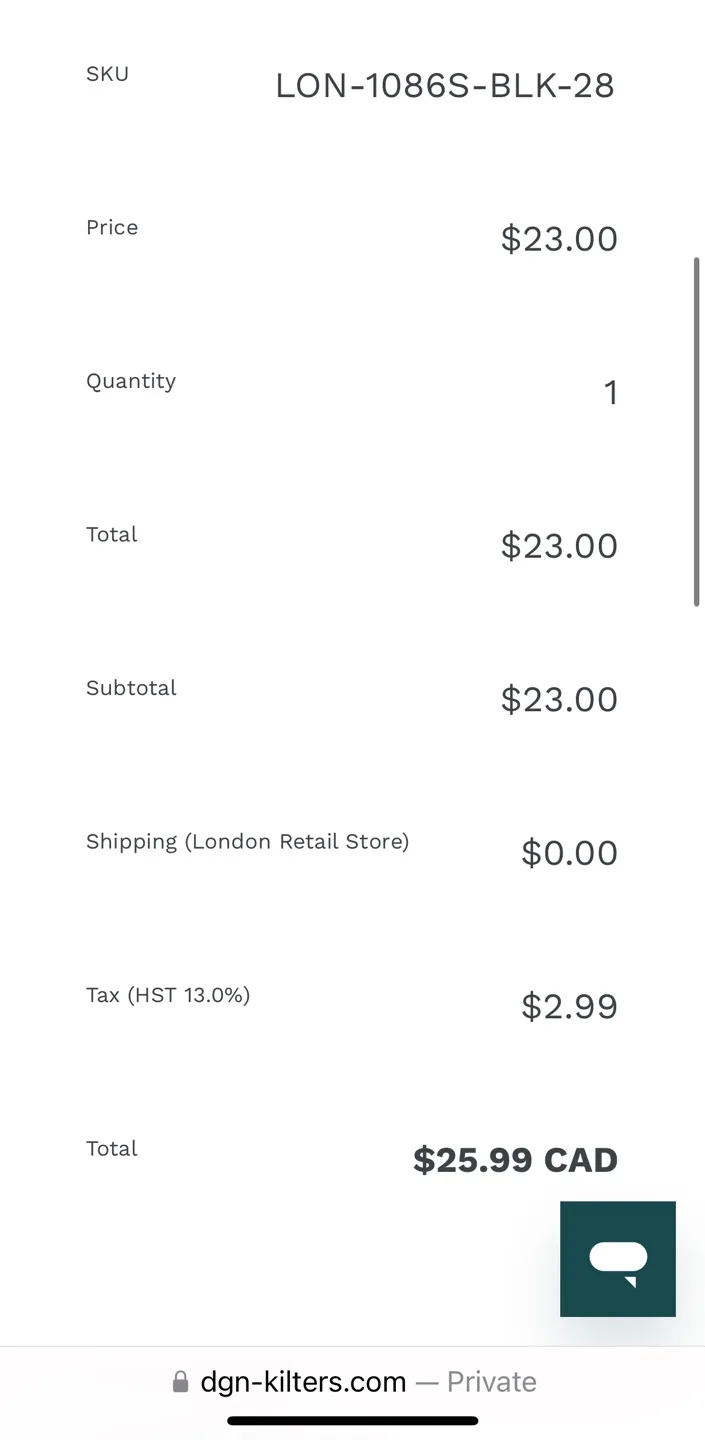Screen dimensions: 705x1440
Task: Tap the Price value $23.00
Action: tap(559, 239)
